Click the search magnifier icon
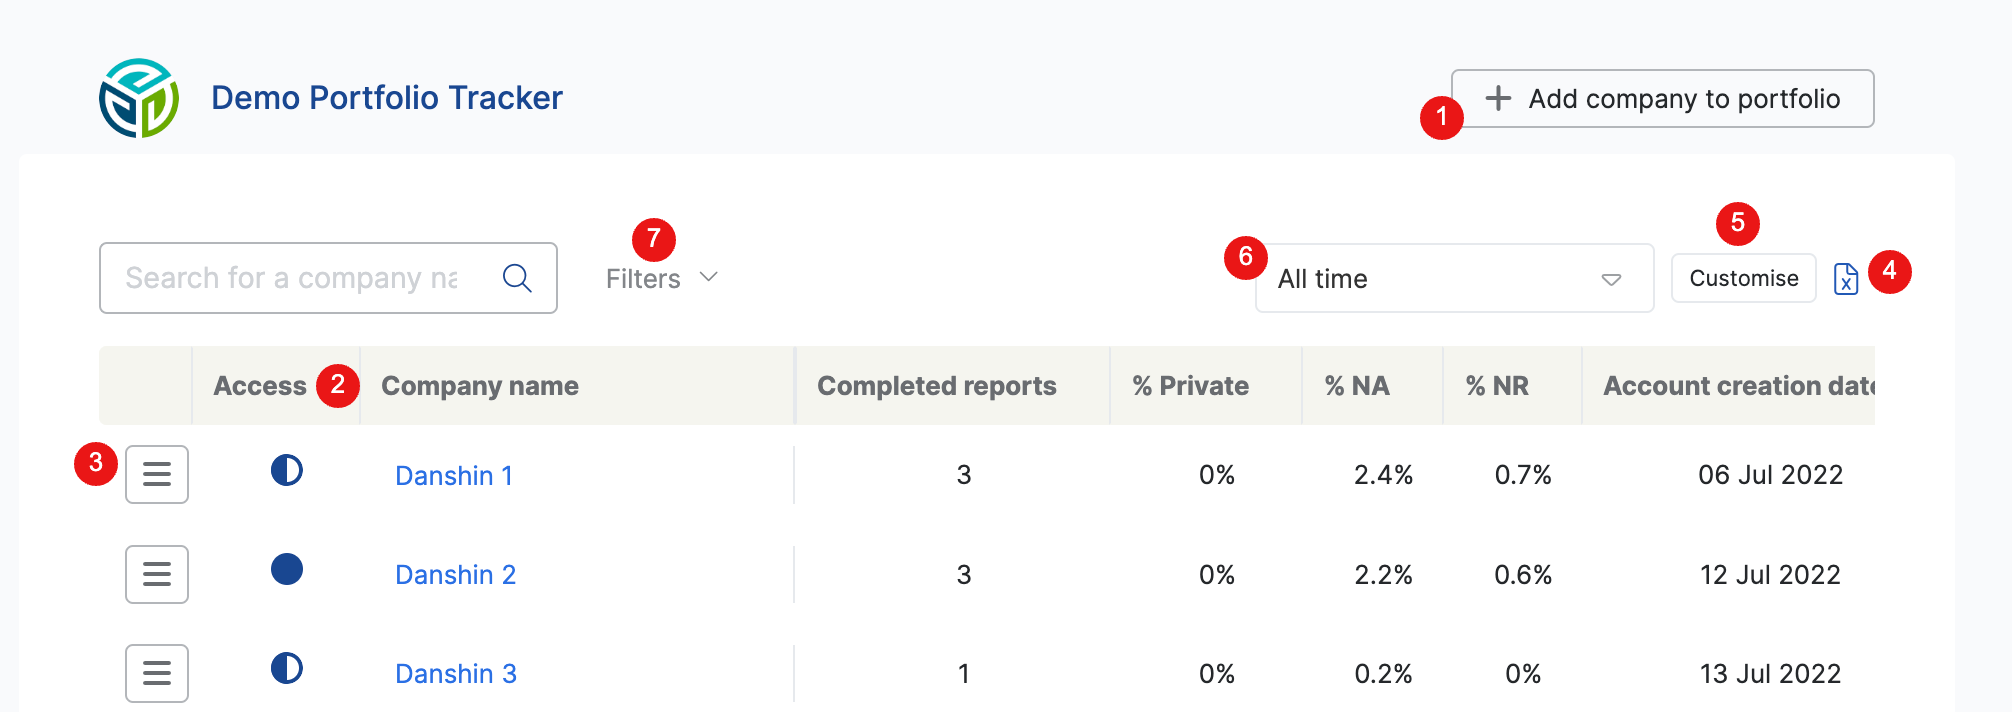The width and height of the screenshot is (2012, 712). [518, 278]
